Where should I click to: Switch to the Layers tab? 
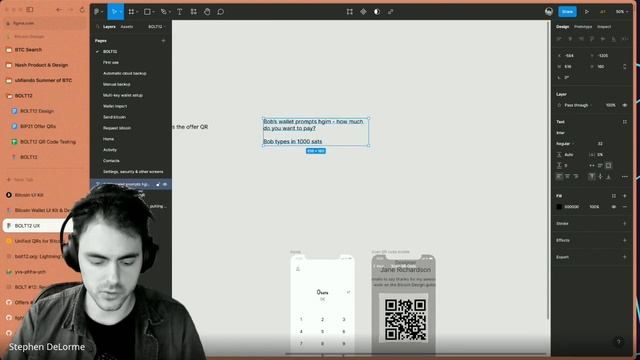click(109, 27)
